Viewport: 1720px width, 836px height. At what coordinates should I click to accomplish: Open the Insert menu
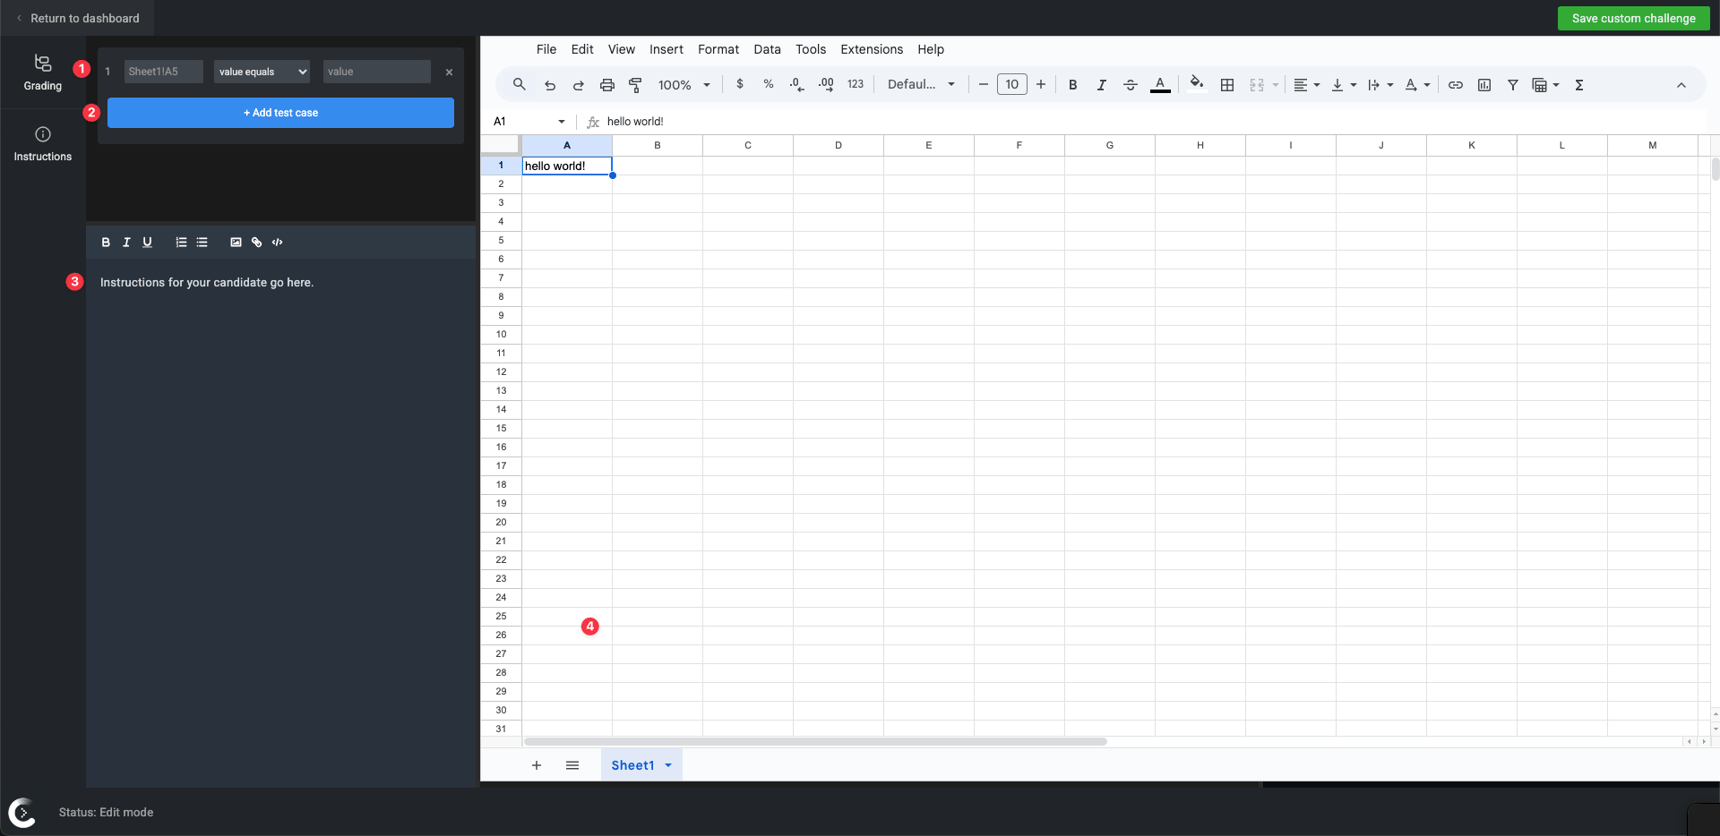pos(666,49)
